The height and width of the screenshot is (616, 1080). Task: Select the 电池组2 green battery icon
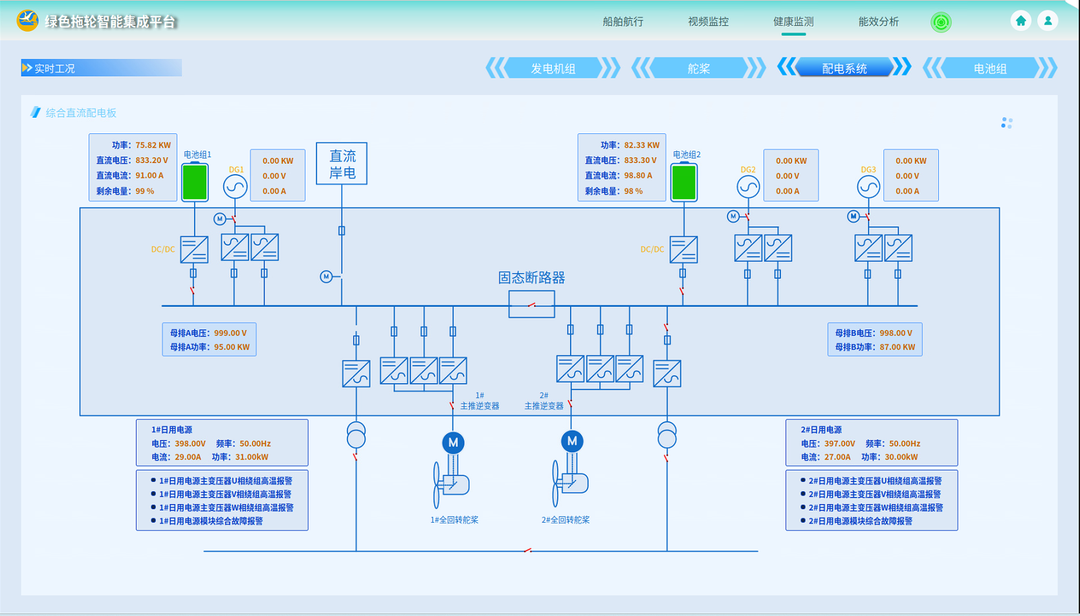tap(684, 183)
